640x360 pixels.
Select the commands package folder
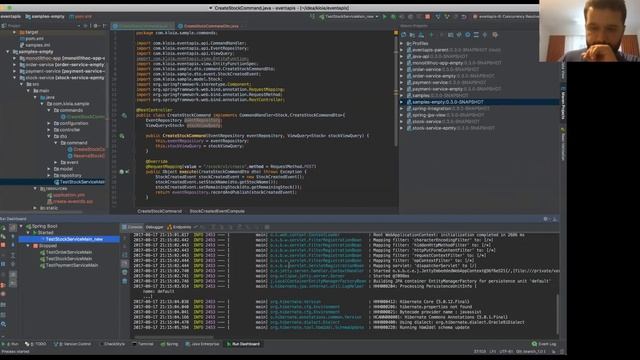tap(68, 110)
